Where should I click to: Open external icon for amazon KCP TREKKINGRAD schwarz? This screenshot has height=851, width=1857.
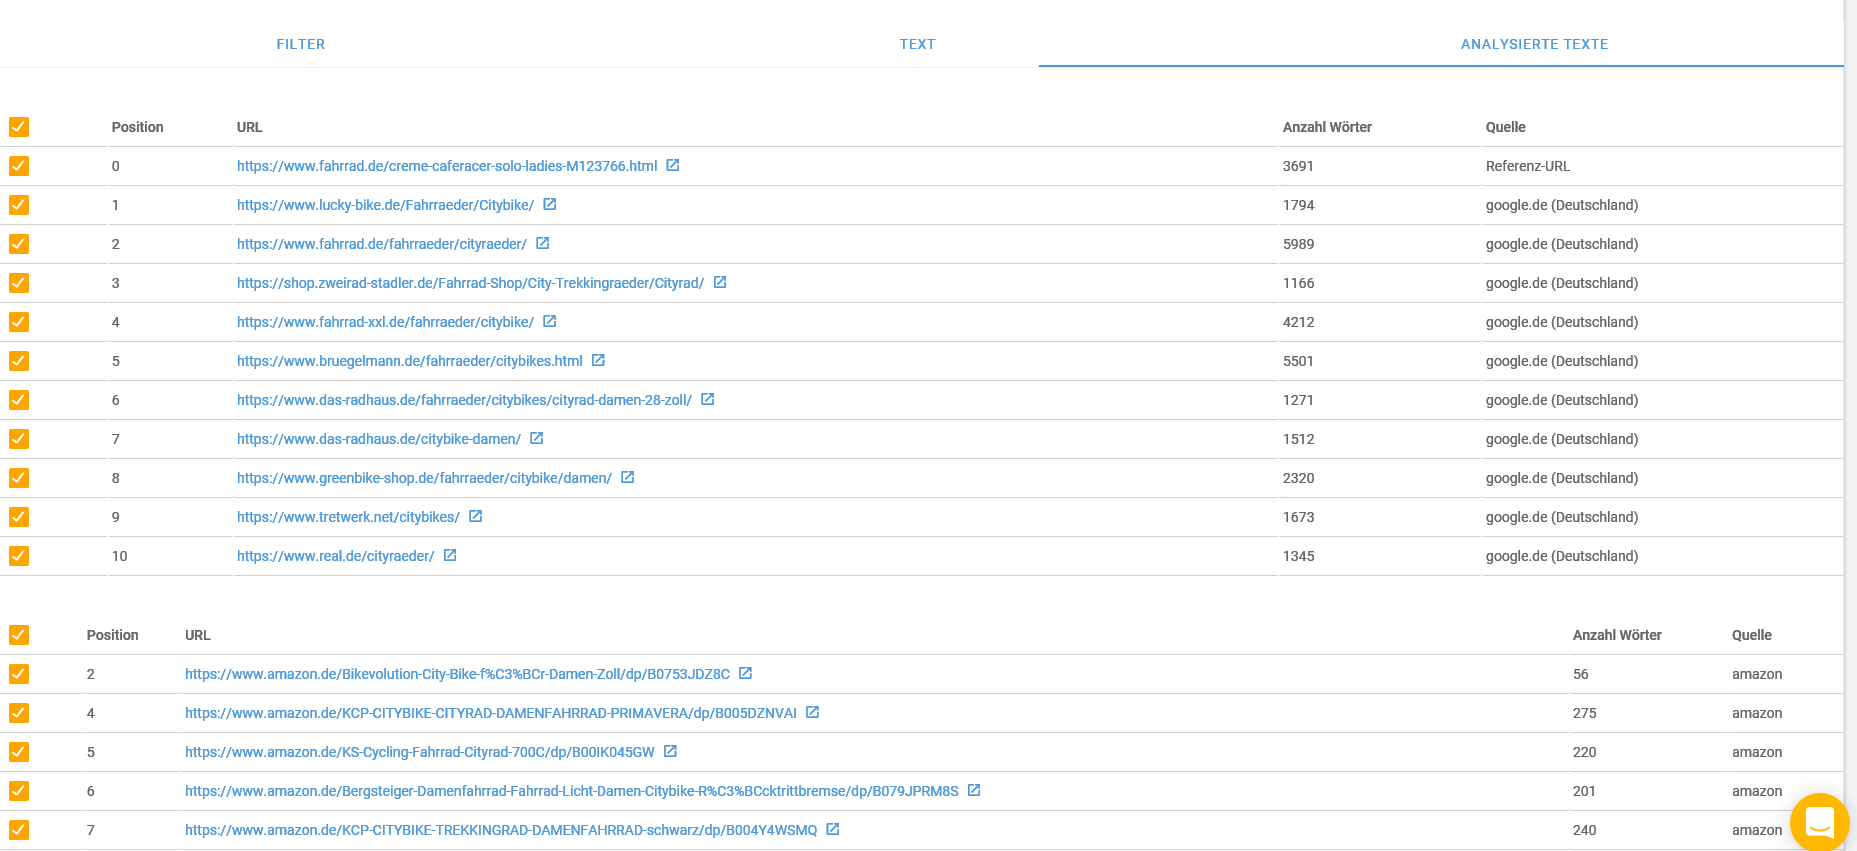click(x=833, y=829)
